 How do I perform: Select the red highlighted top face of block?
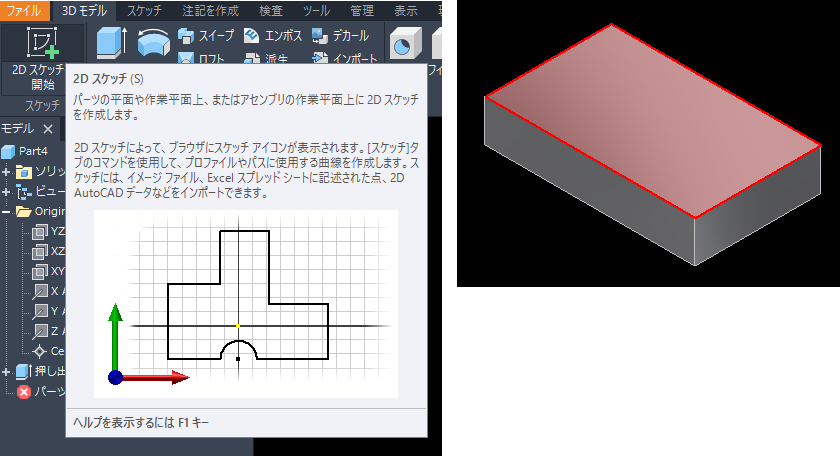[x=652, y=121]
